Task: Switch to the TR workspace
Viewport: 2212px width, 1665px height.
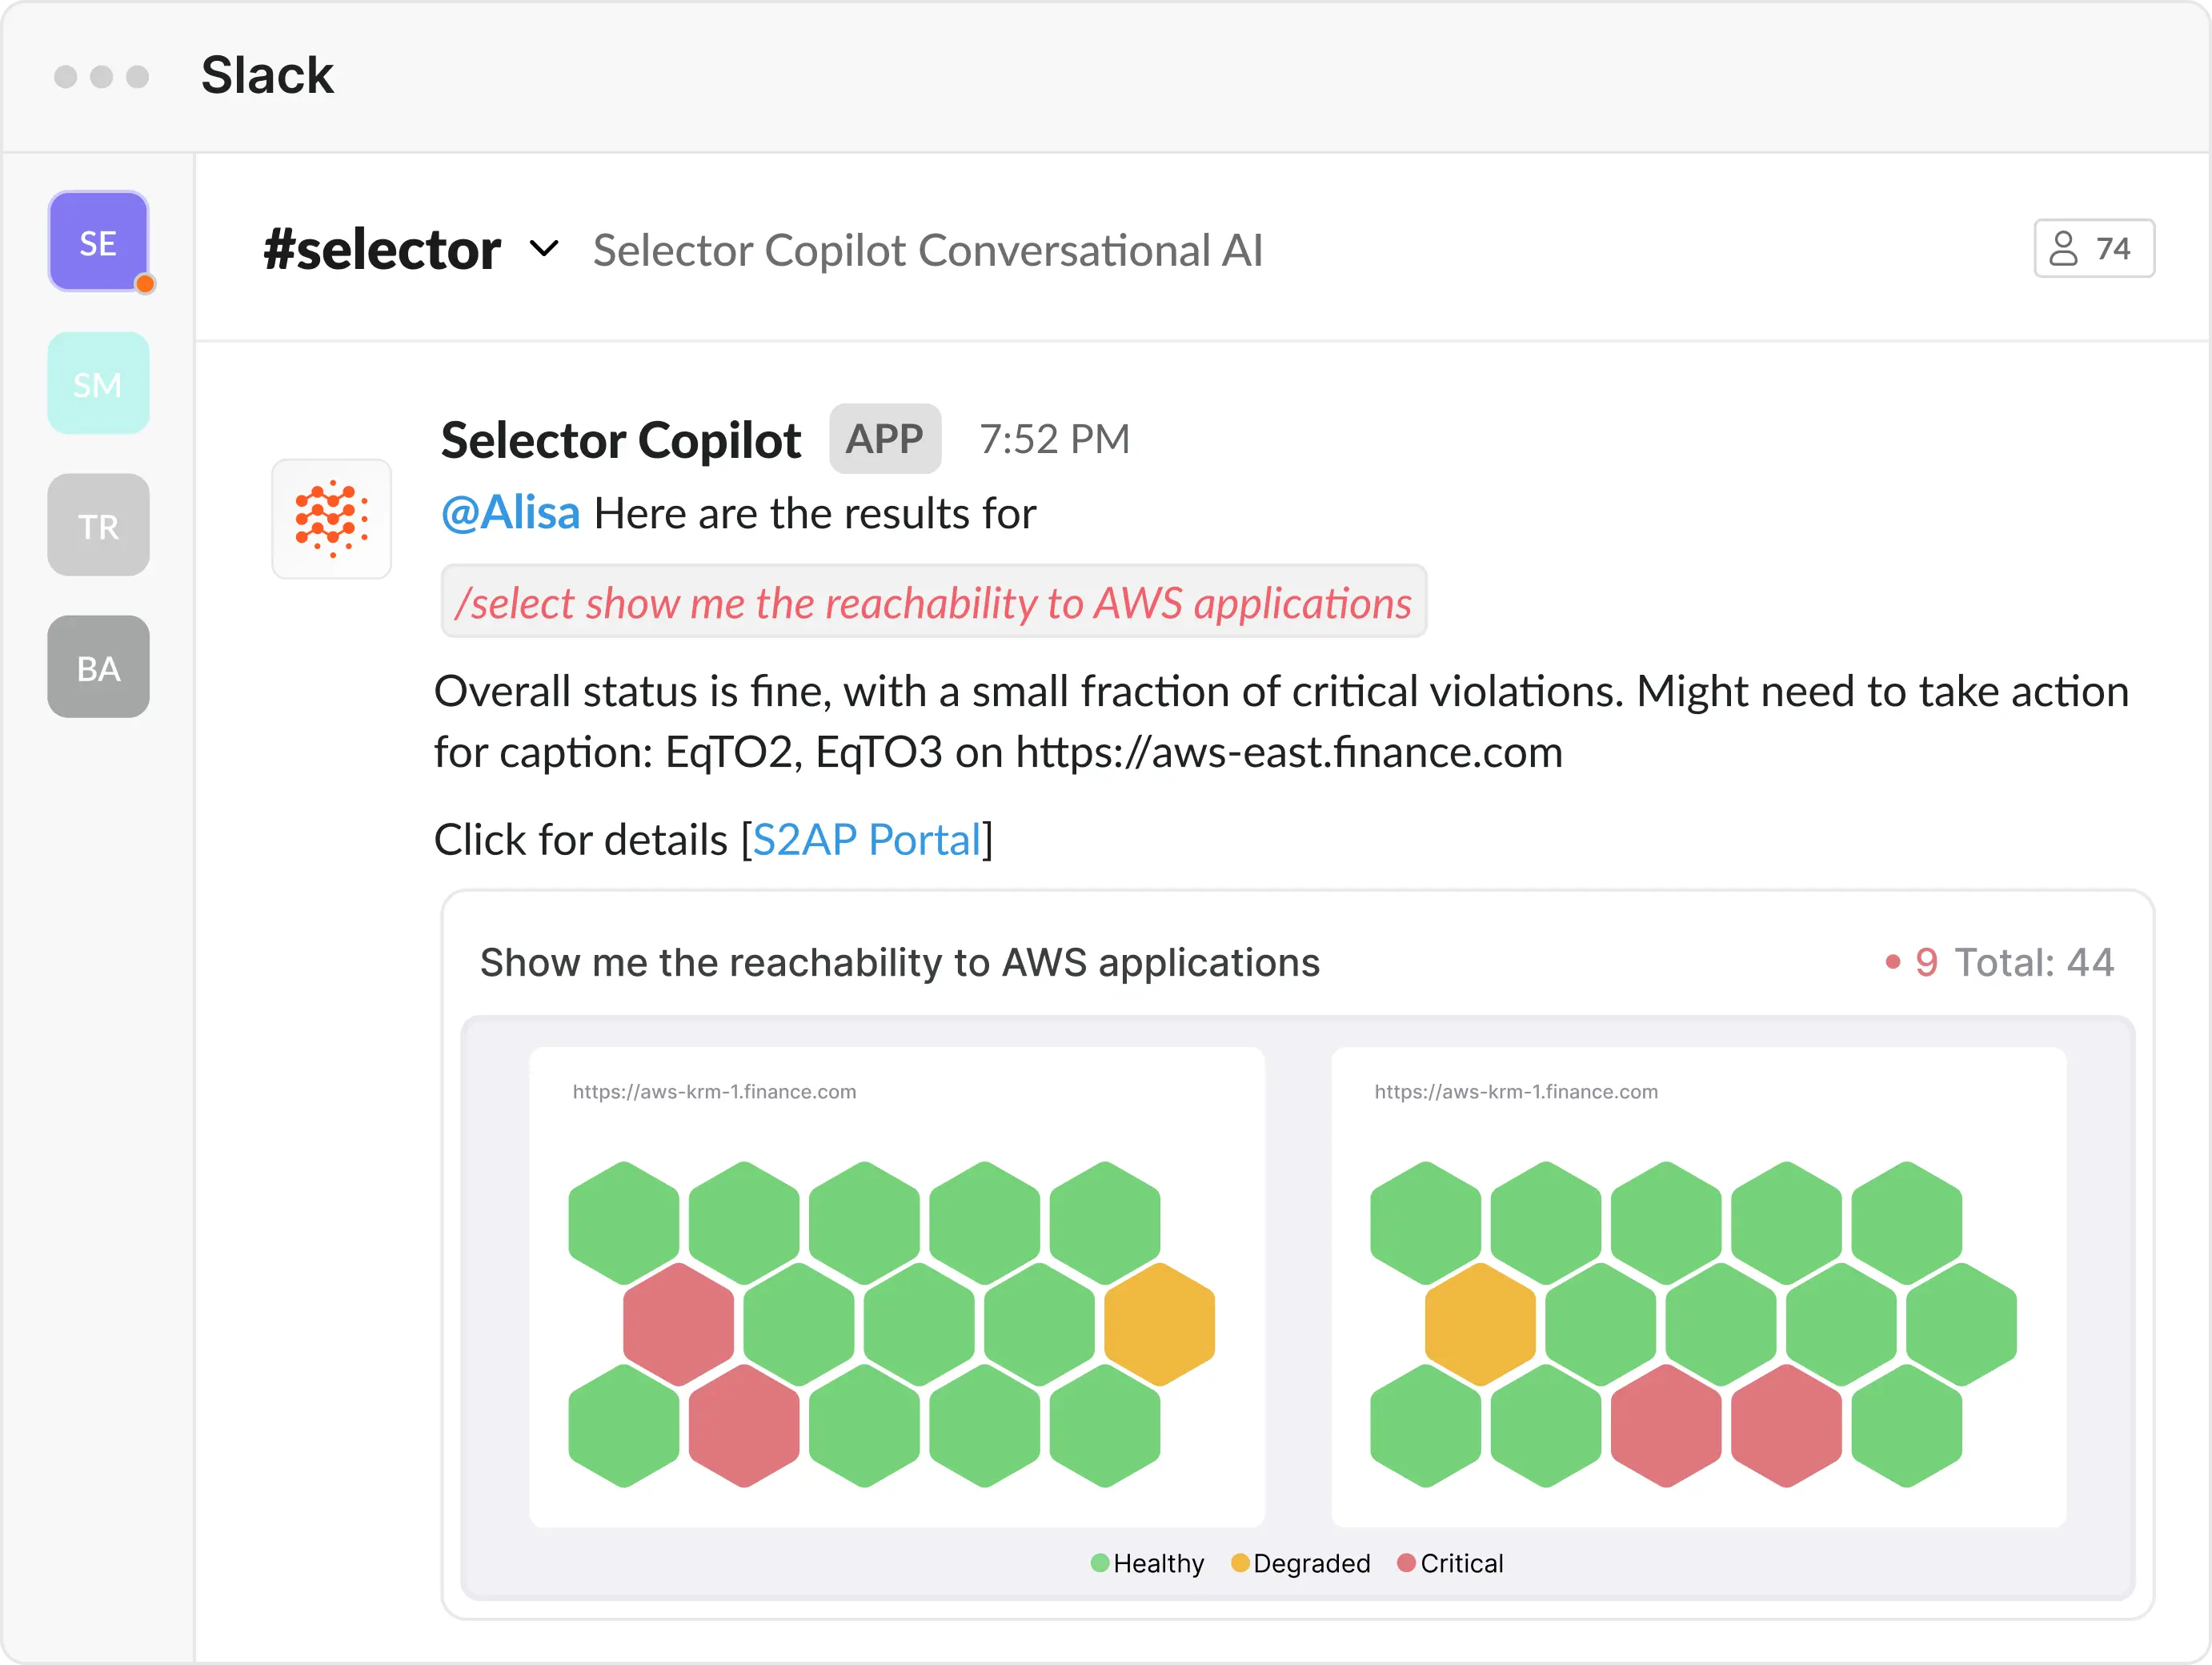Action: click(98, 525)
